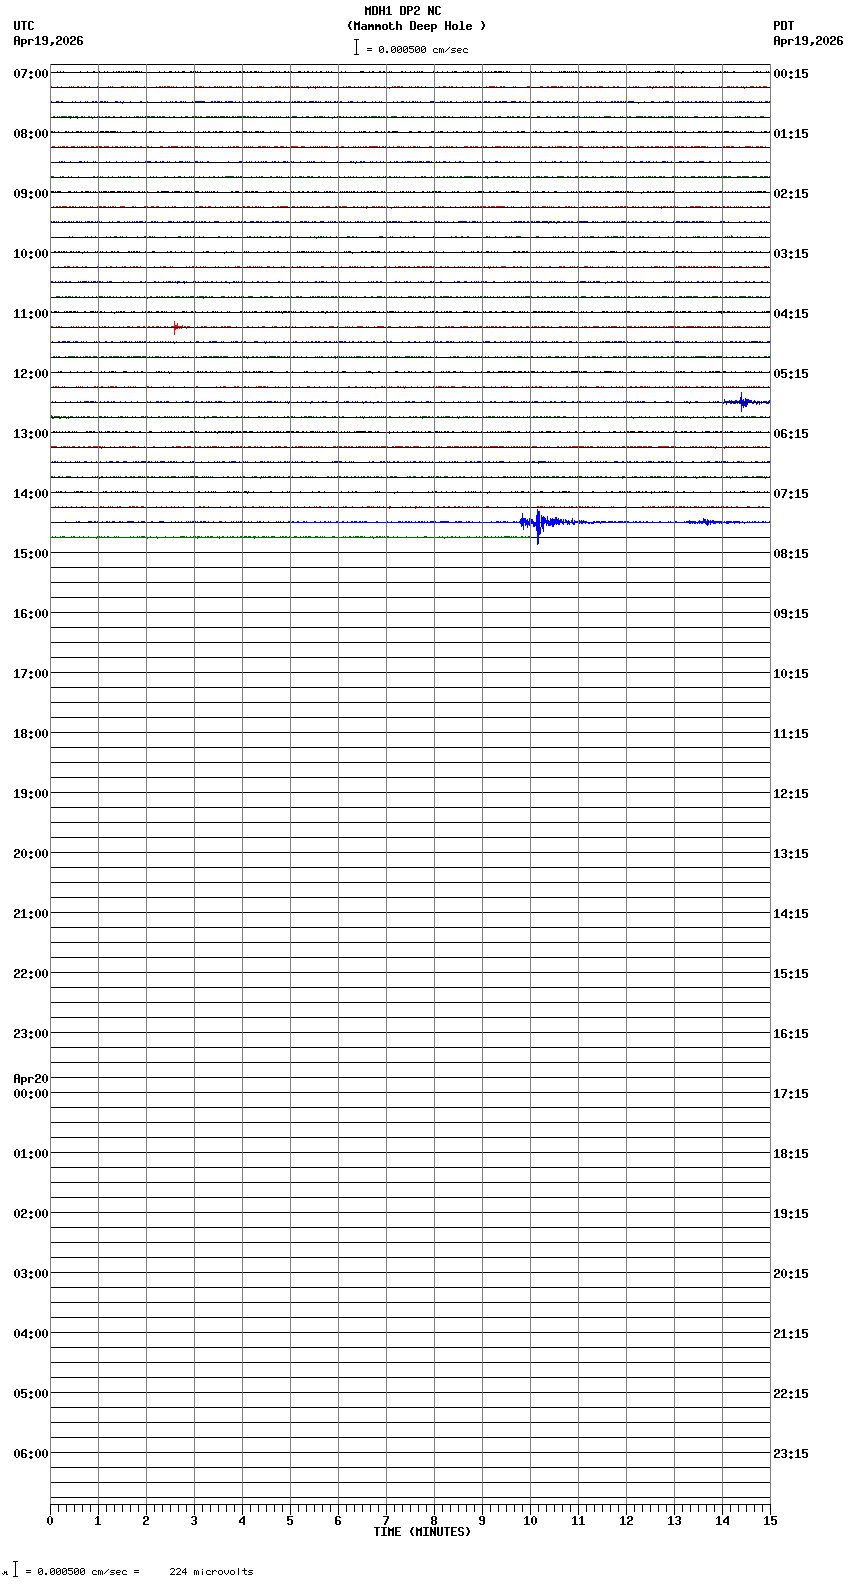Click the 06:00 UTC time label

point(31,1454)
